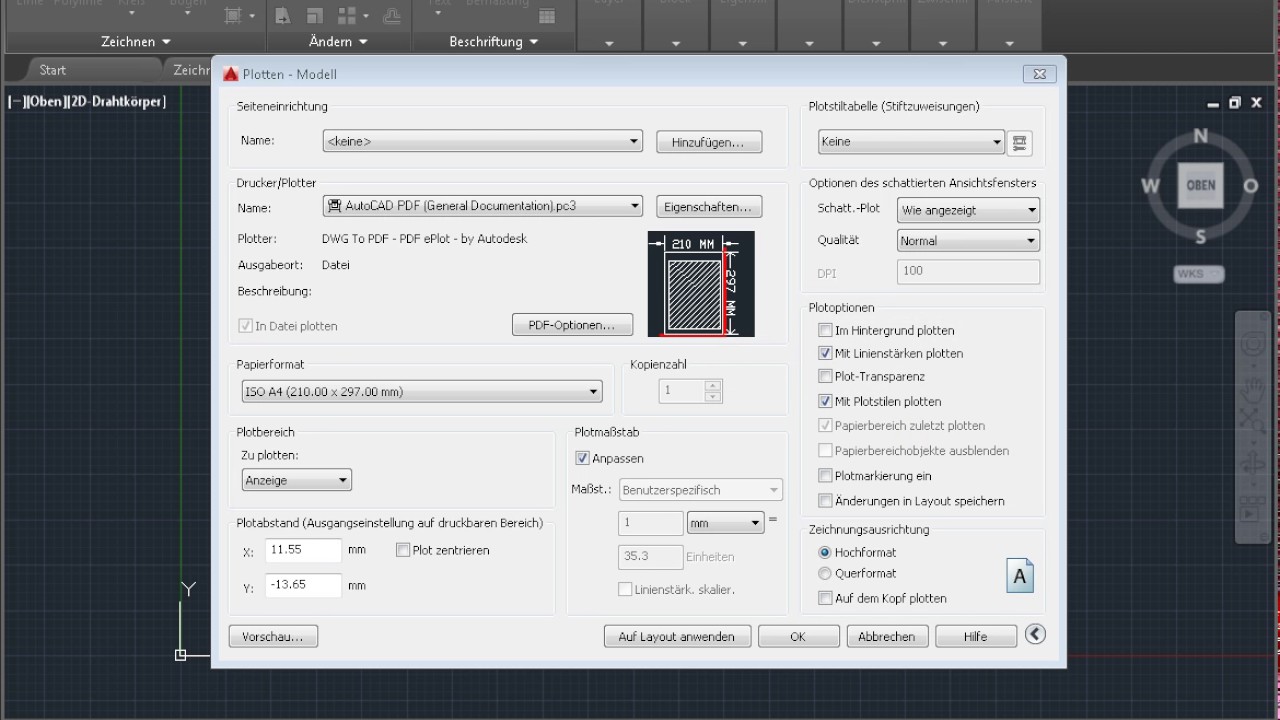Expand the Beschriftung ribbon panel
The image size is (1280, 720).
(494, 41)
